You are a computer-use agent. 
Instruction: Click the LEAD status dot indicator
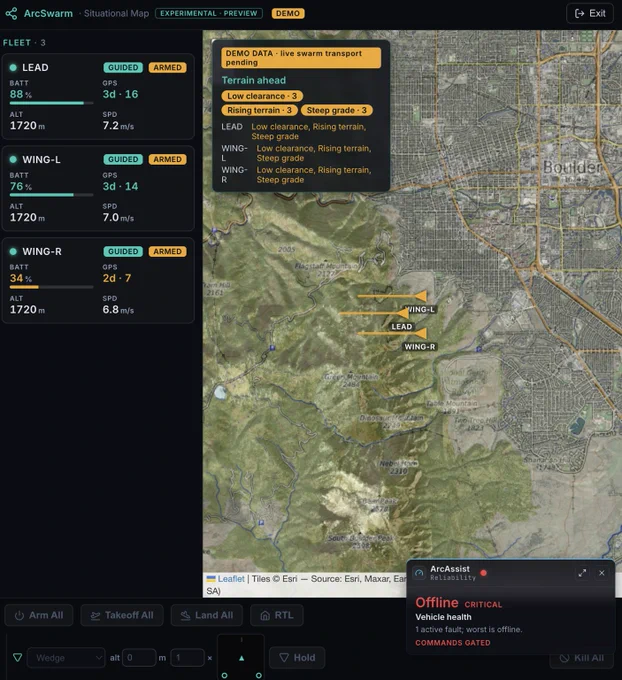tap(13, 68)
